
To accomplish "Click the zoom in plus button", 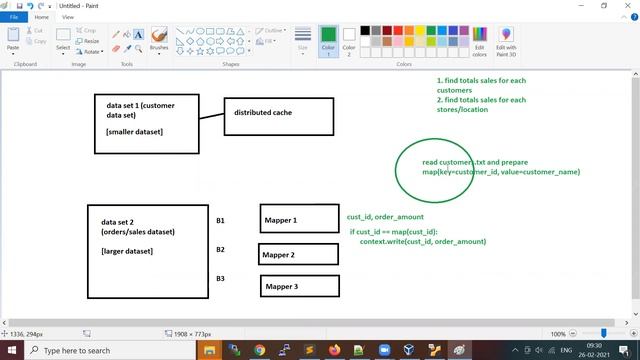I will 633,333.
